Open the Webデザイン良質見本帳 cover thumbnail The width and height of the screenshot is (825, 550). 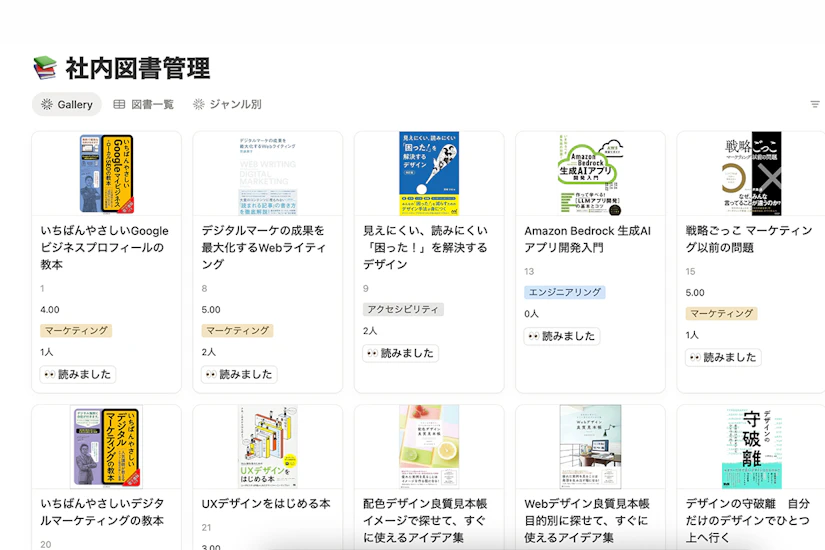point(590,446)
